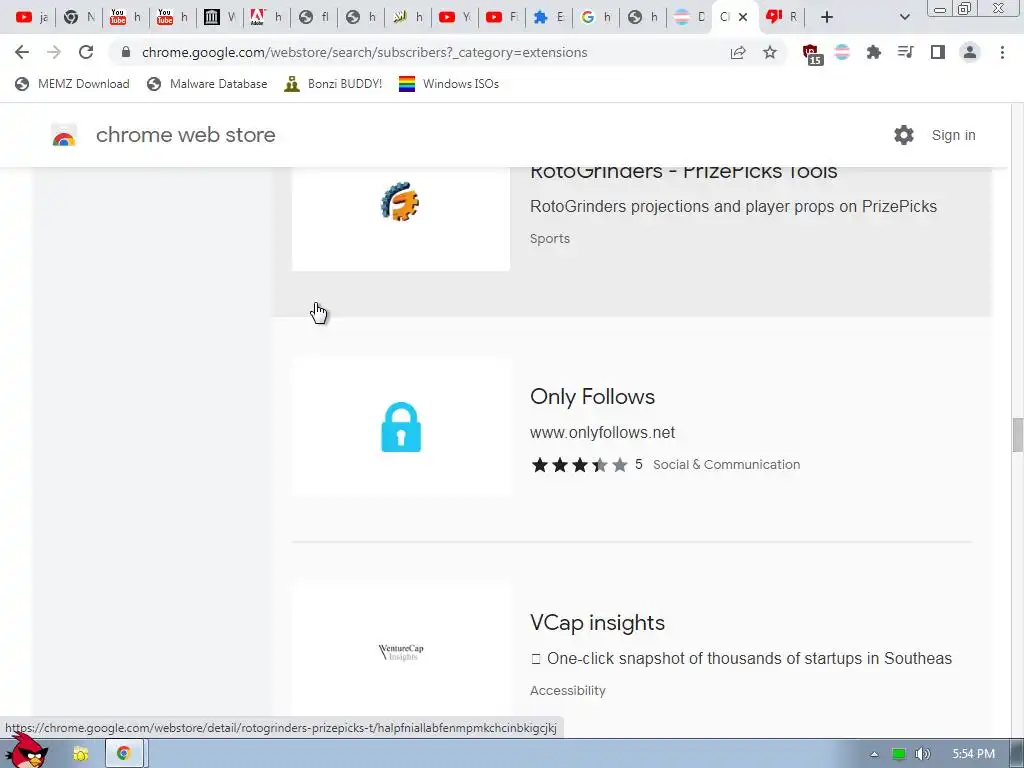Image resolution: width=1024 pixels, height=768 pixels.
Task: Click the address bar URL
Action: point(364,52)
